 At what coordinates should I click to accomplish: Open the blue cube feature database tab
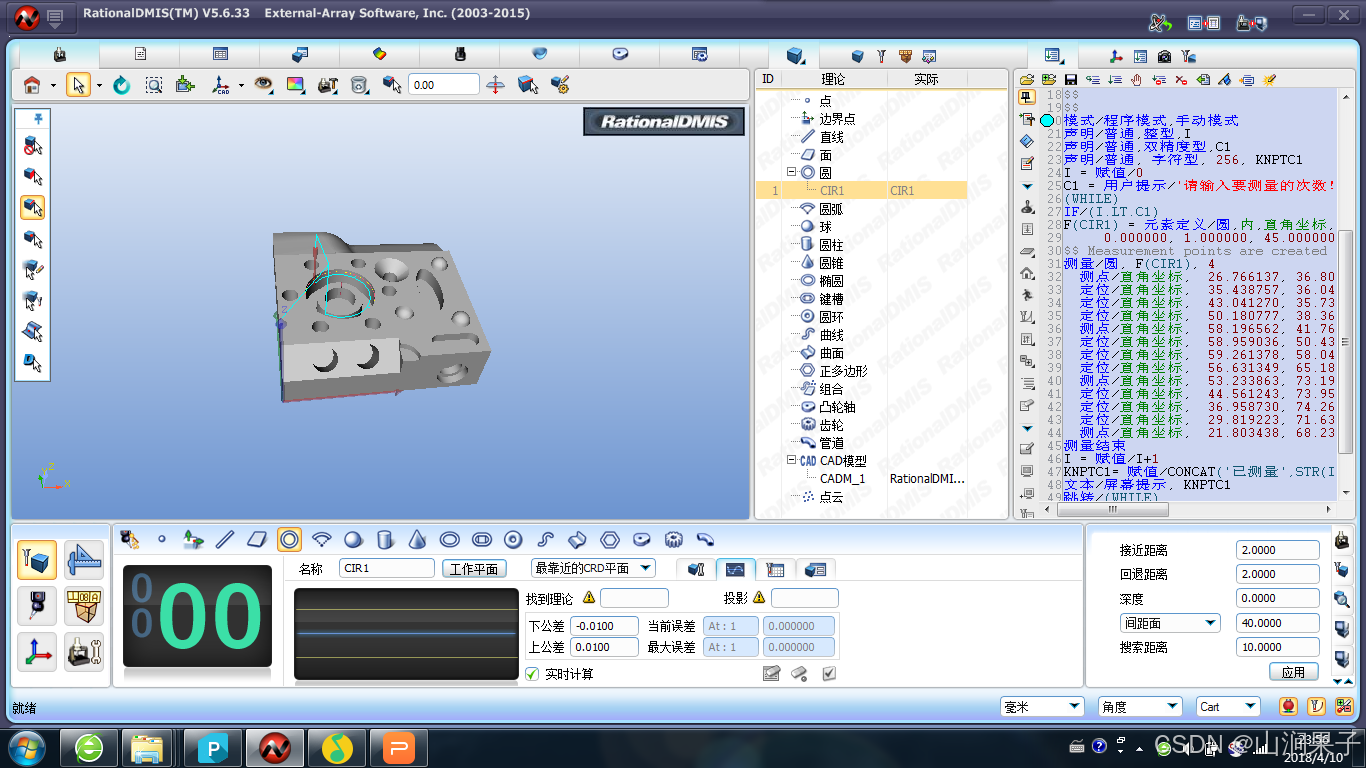(x=795, y=55)
